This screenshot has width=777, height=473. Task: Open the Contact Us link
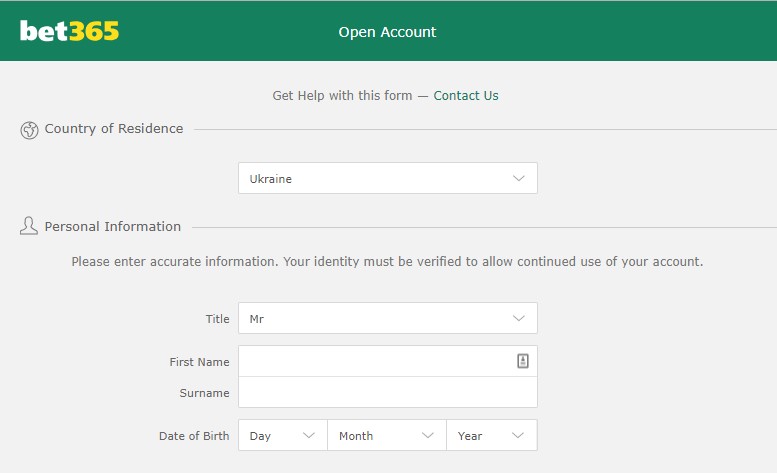[466, 96]
